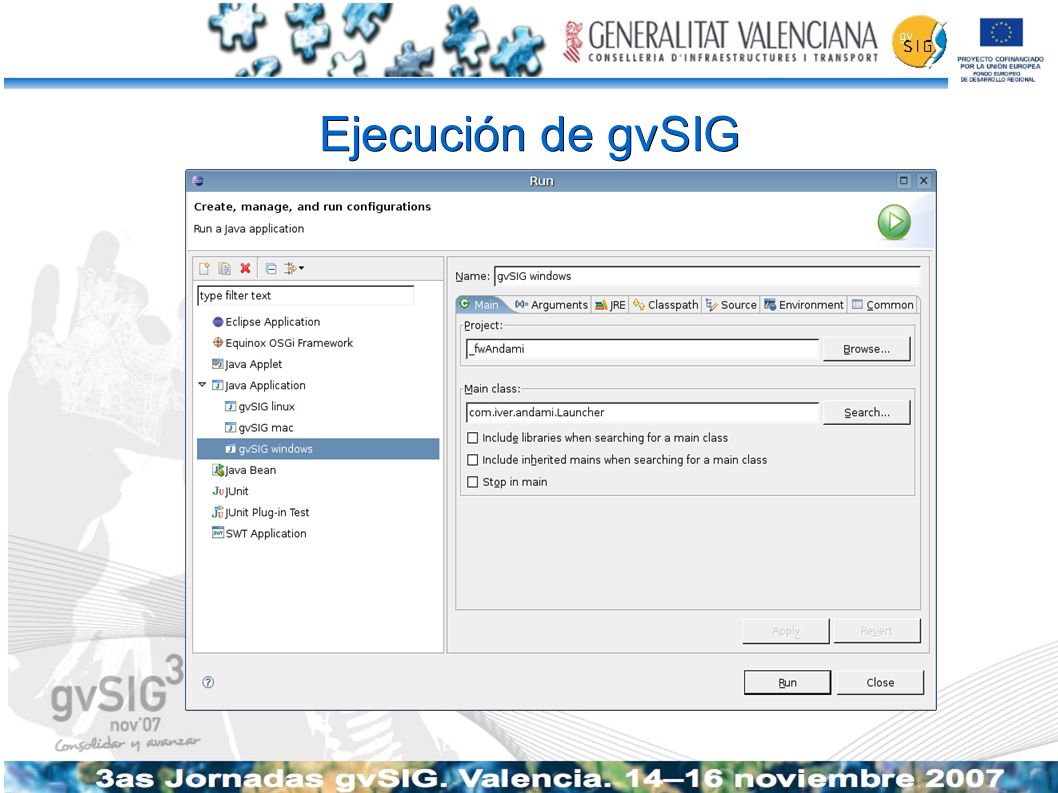Maximize the Run dialog window
This screenshot has height=793, width=1058.
(903, 181)
